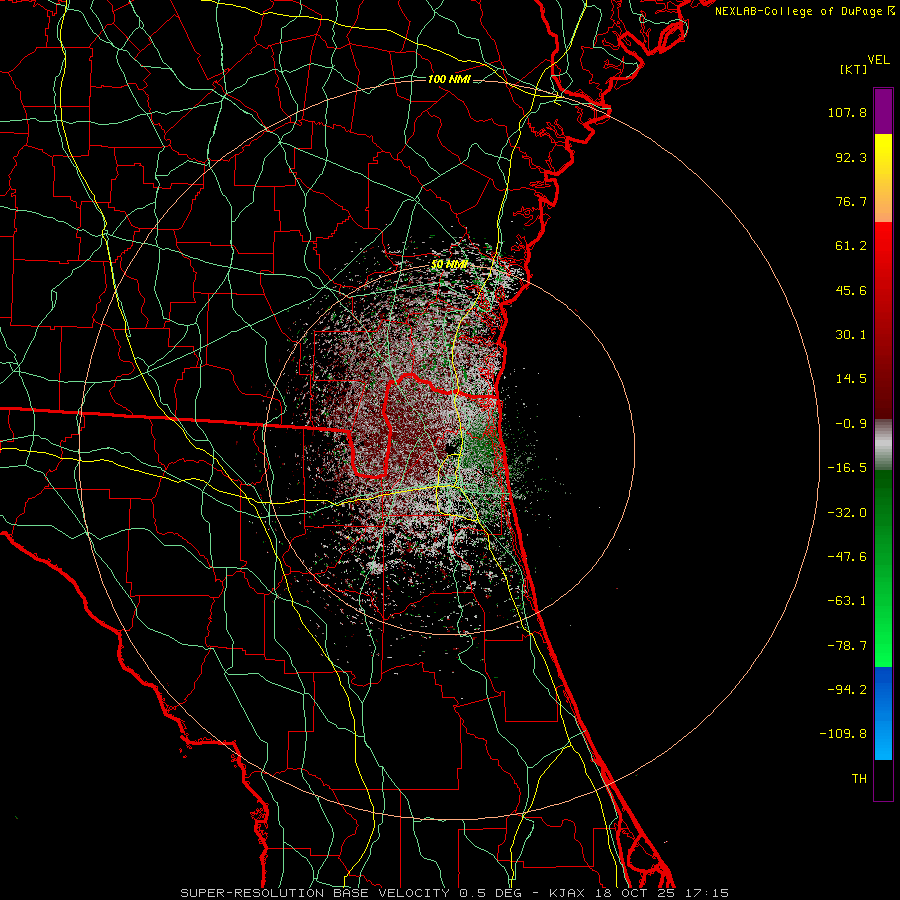Click the -63.1 scale value
The width and height of the screenshot is (900, 900).
[x=847, y=601]
